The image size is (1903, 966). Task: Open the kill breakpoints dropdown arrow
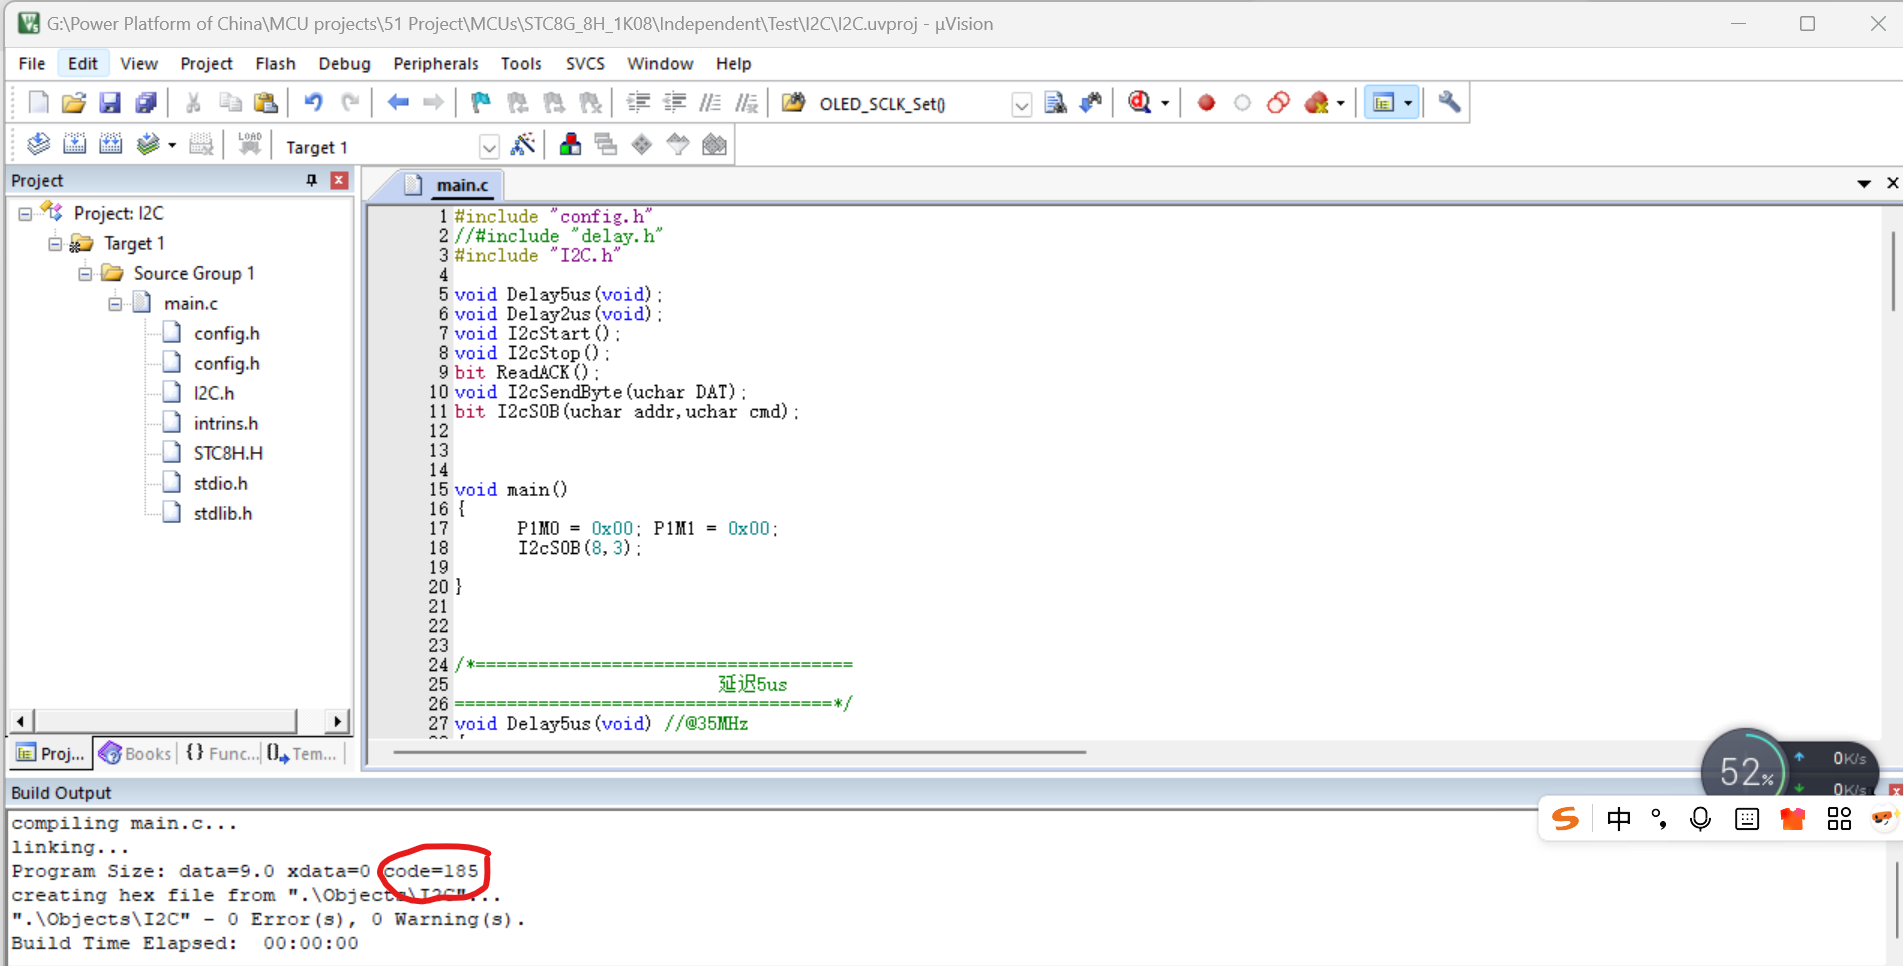[1341, 104]
